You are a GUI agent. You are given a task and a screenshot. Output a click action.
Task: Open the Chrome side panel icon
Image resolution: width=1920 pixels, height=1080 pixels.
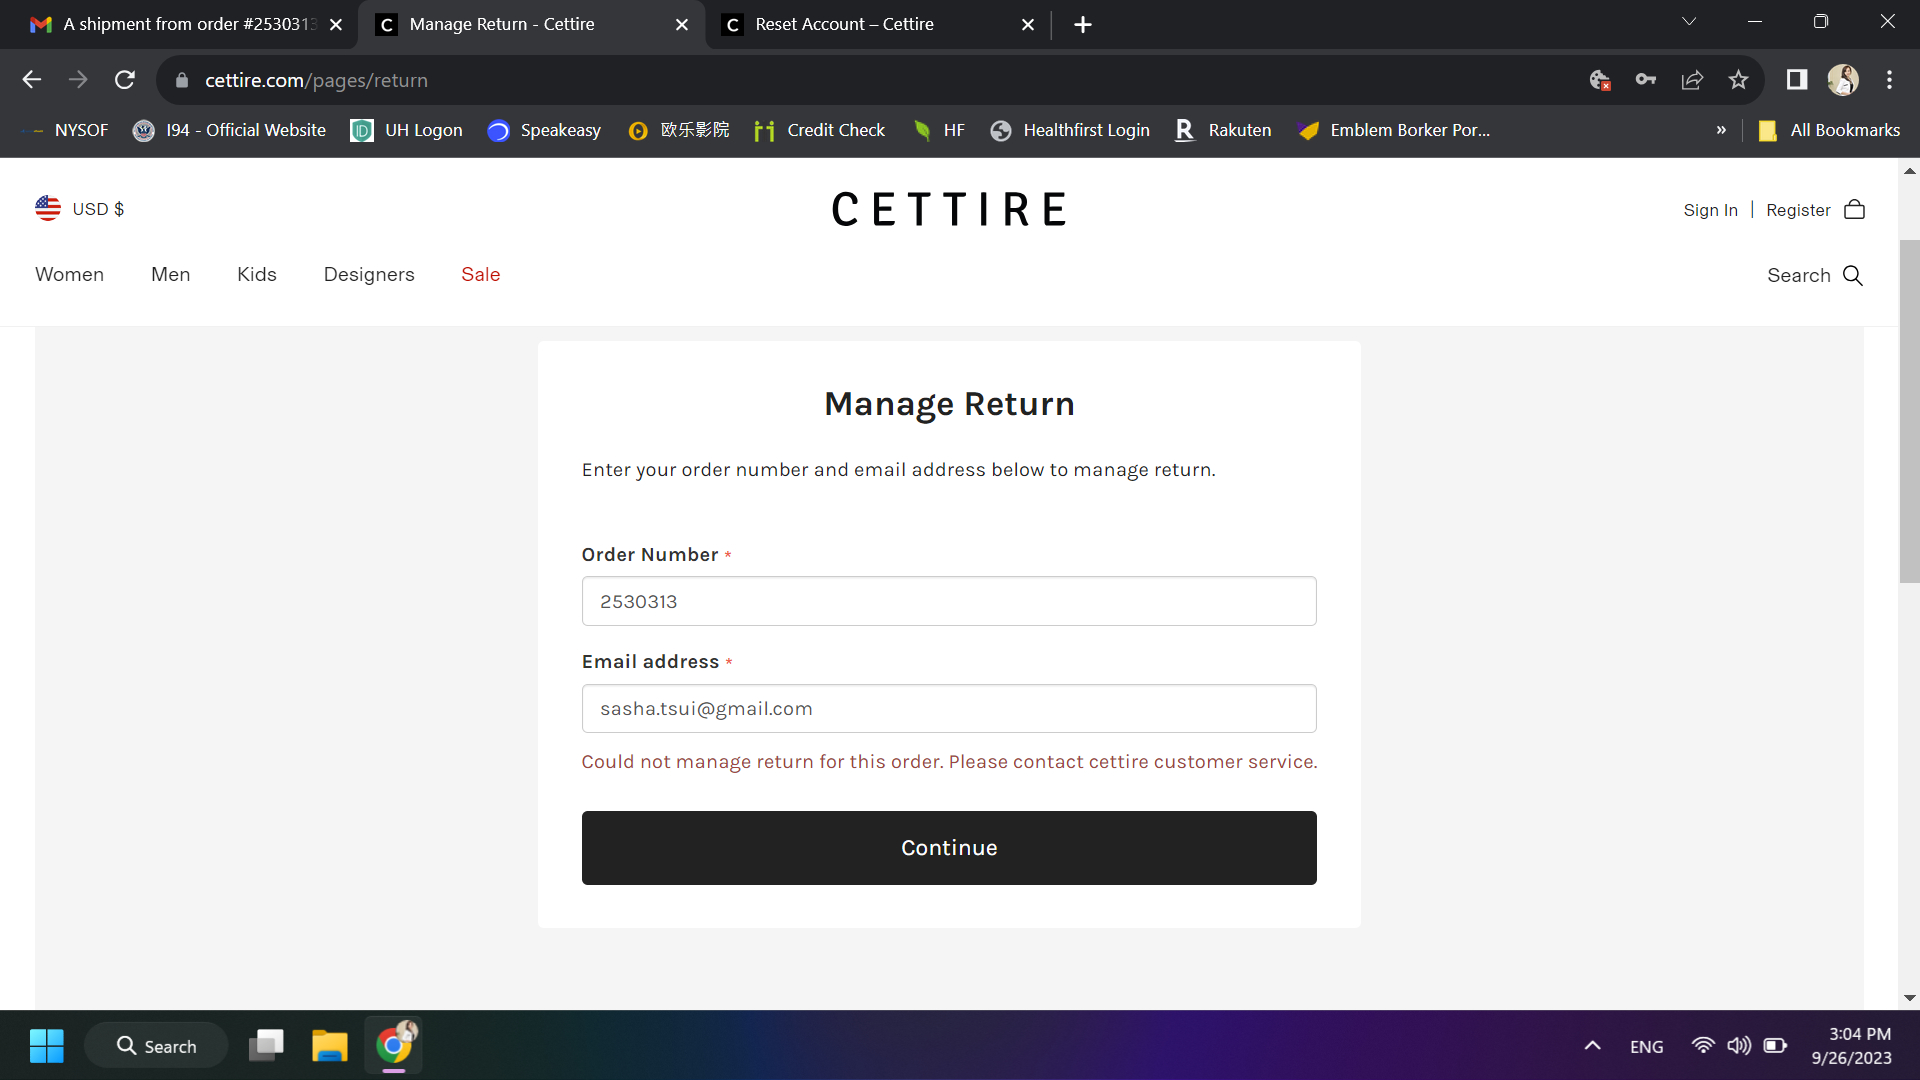click(x=1797, y=80)
